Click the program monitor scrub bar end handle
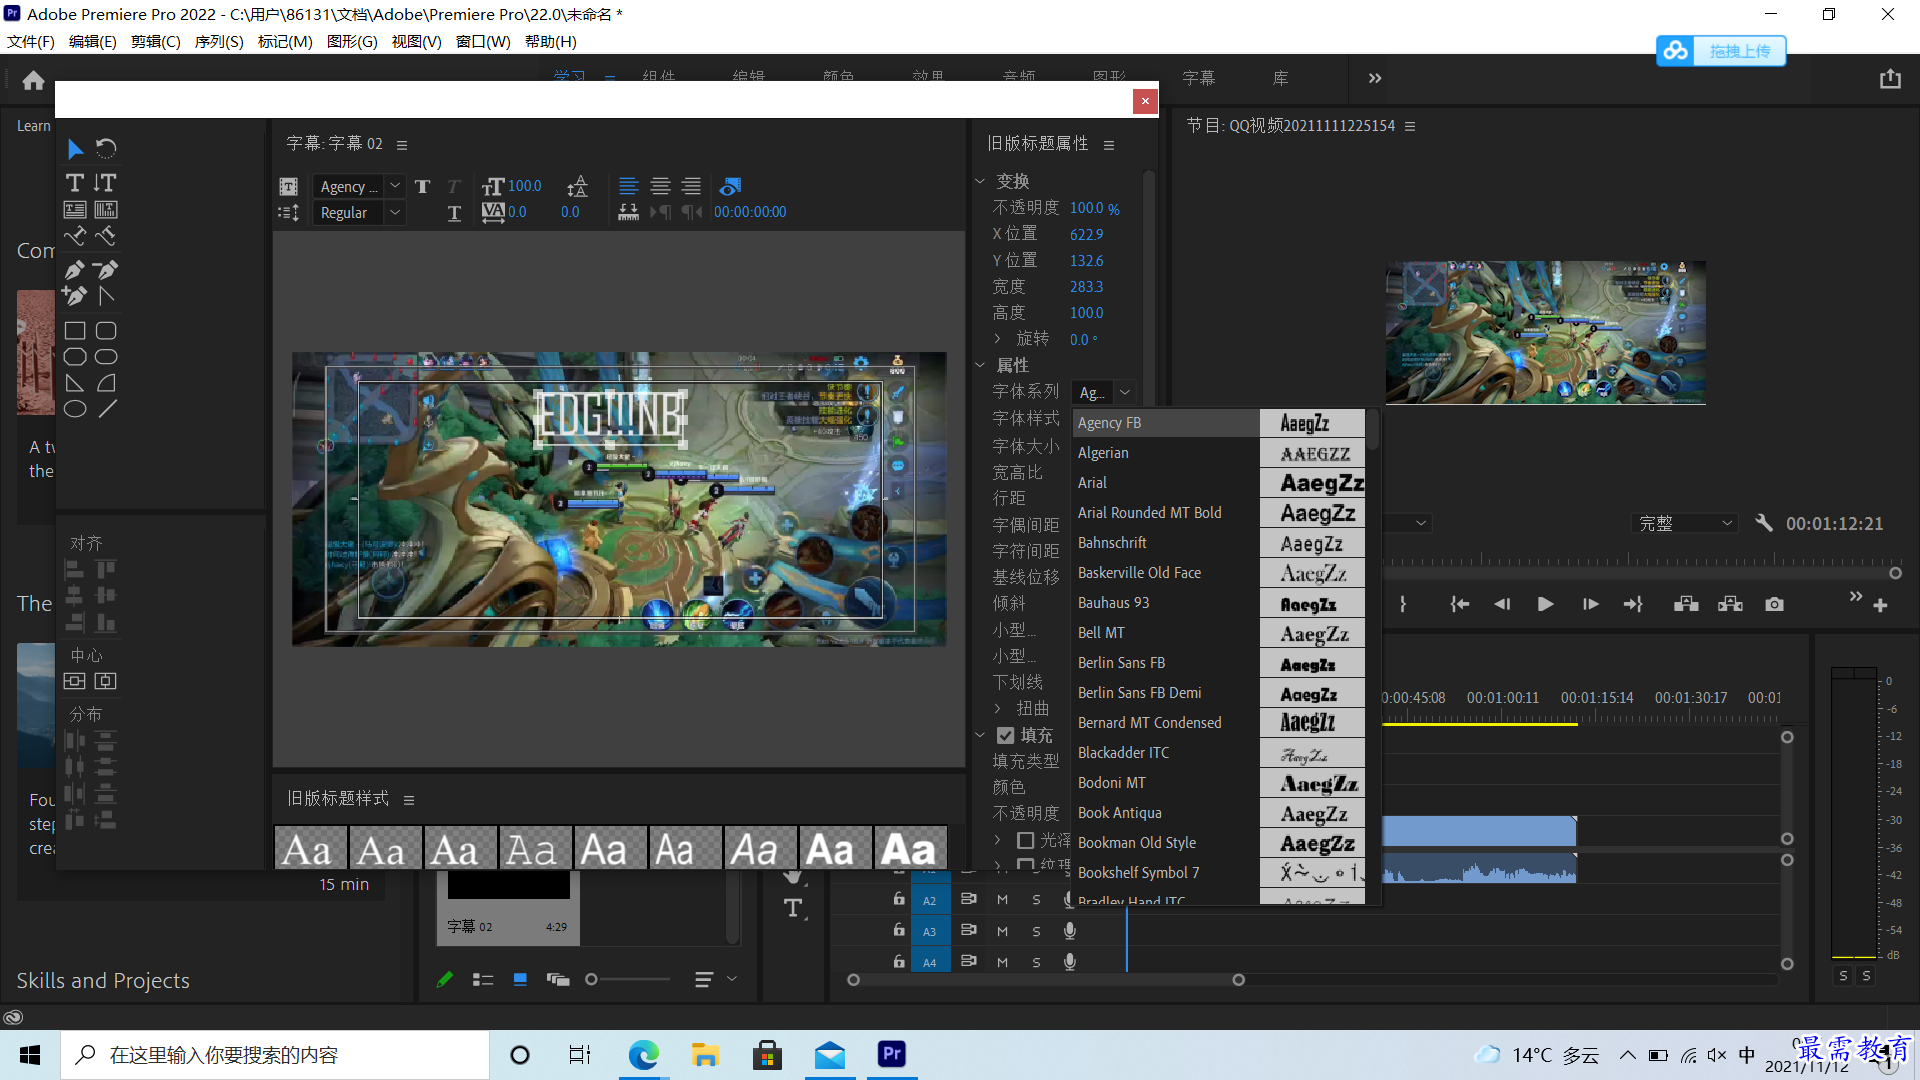 1895,573
